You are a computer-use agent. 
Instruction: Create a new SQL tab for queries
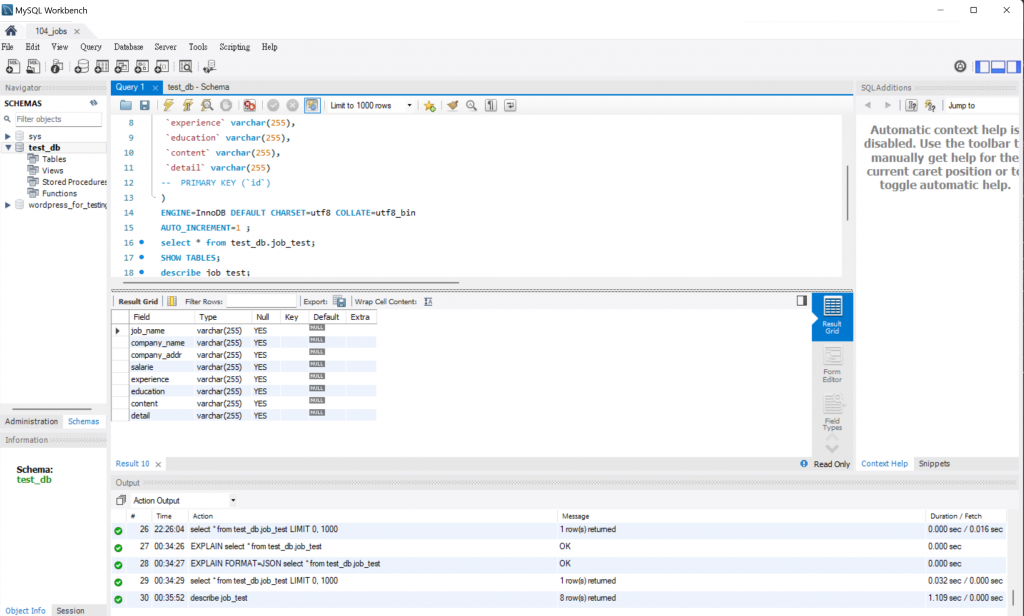12,66
